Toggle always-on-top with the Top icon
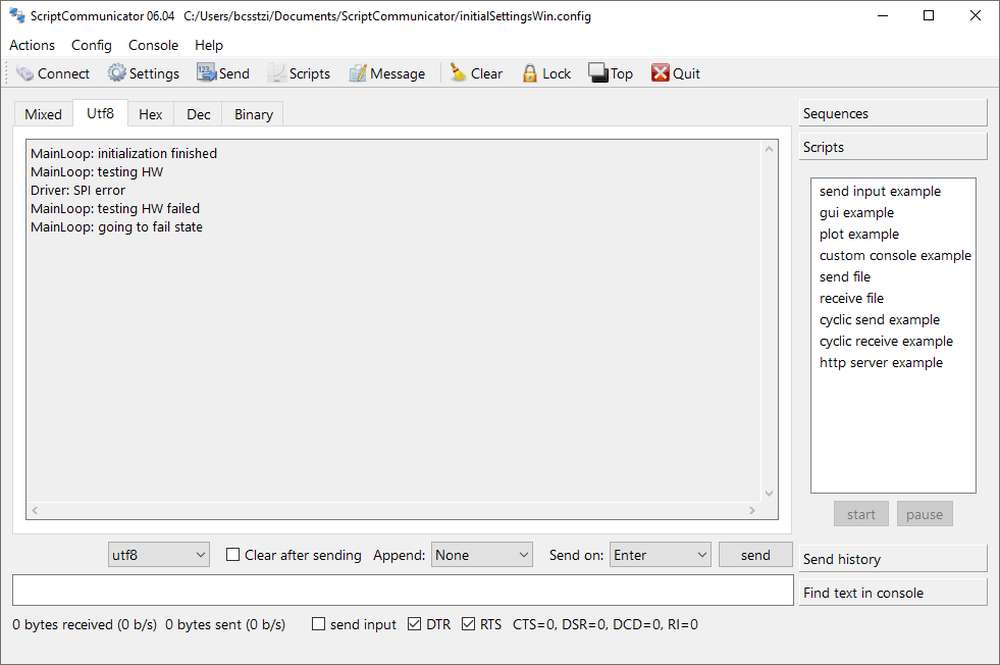 (598, 73)
